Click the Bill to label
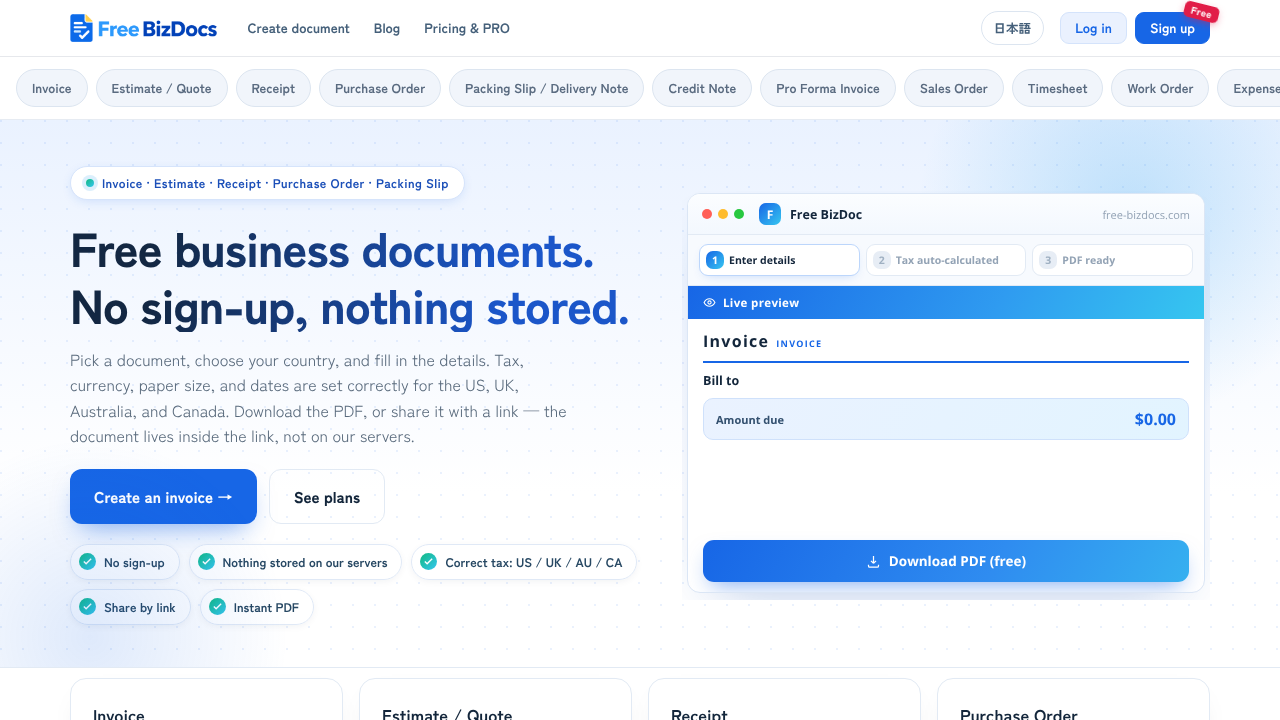Image resolution: width=1280 pixels, height=720 pixels. 721,381
